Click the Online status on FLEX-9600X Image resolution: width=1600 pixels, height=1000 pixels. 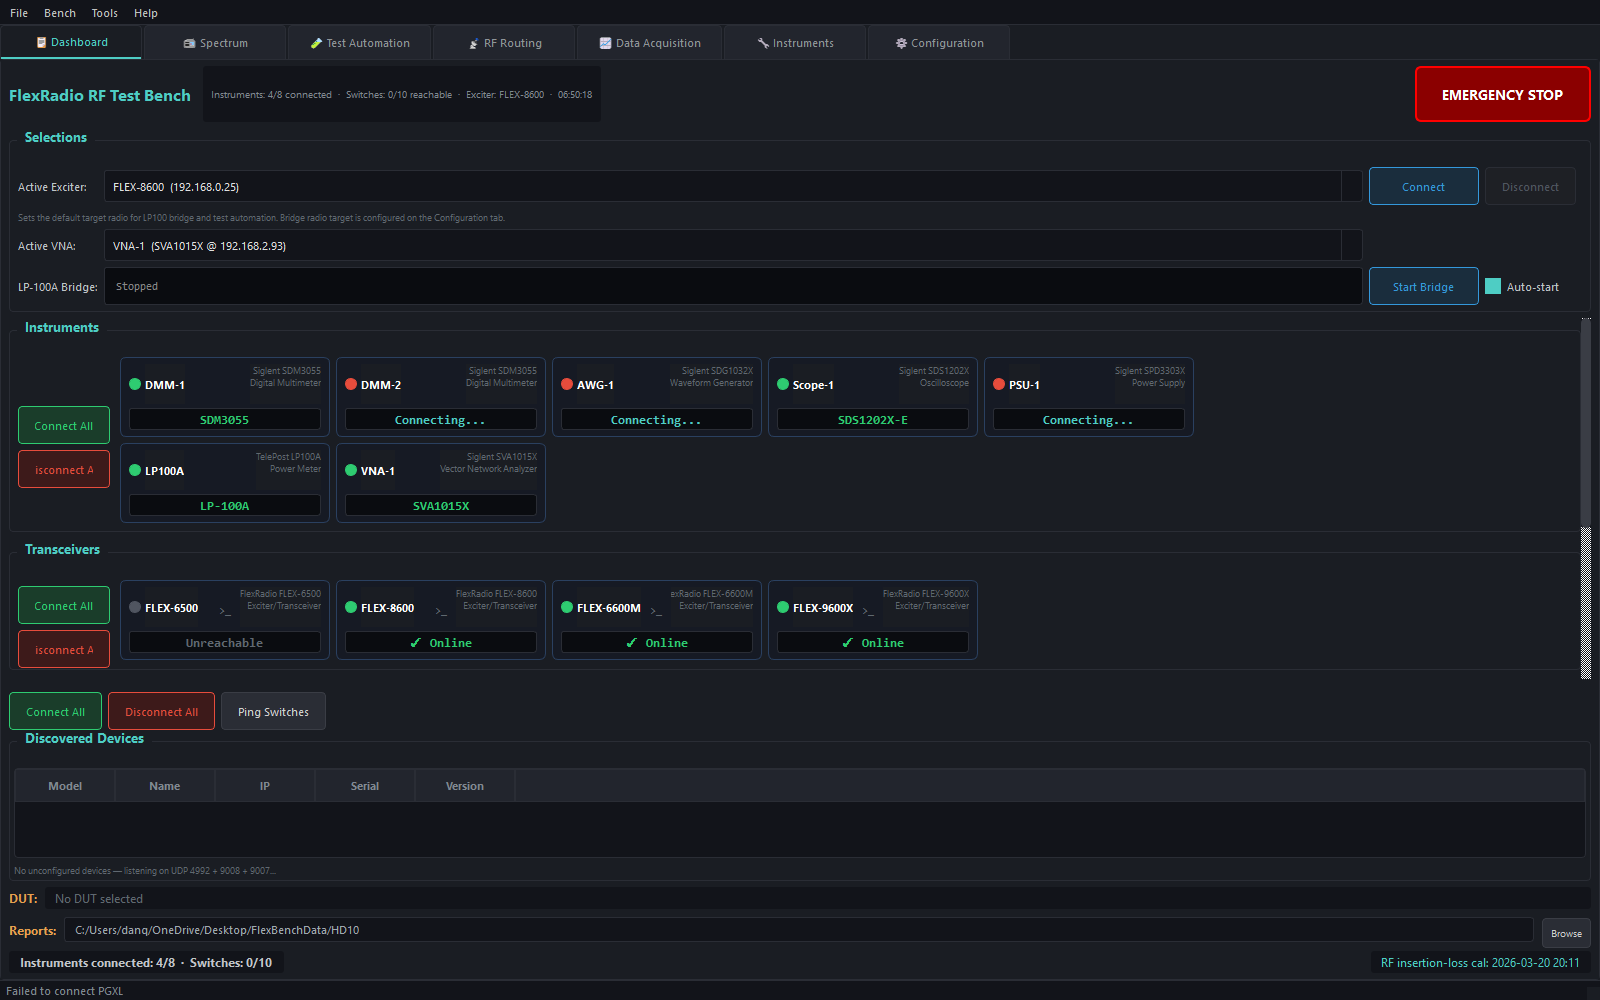(873, 643)
